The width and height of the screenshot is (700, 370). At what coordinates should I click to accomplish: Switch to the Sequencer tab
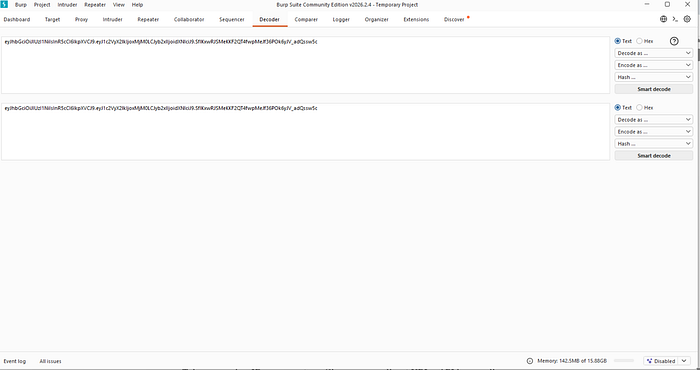pyautogui.click(x=232, y=20)
